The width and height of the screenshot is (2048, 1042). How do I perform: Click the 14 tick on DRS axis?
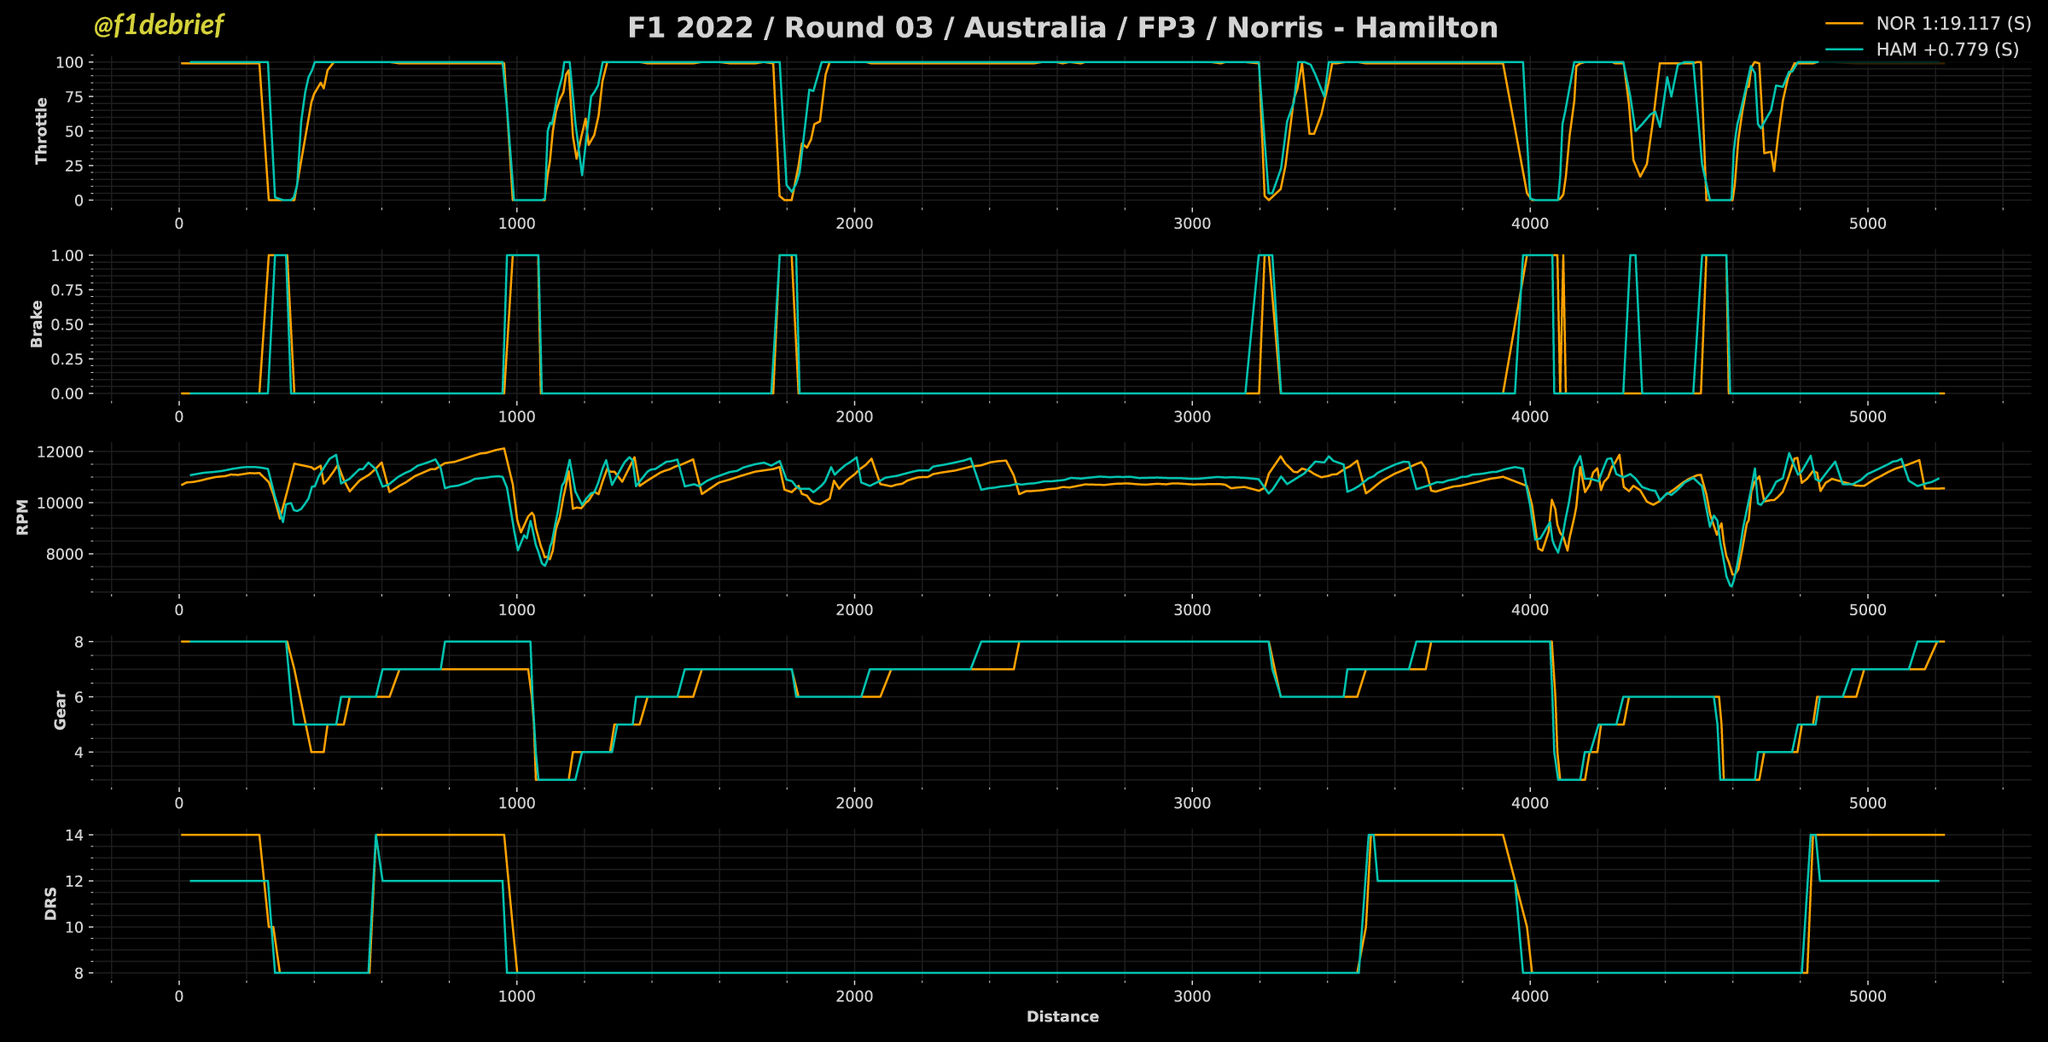pos(73,834)
